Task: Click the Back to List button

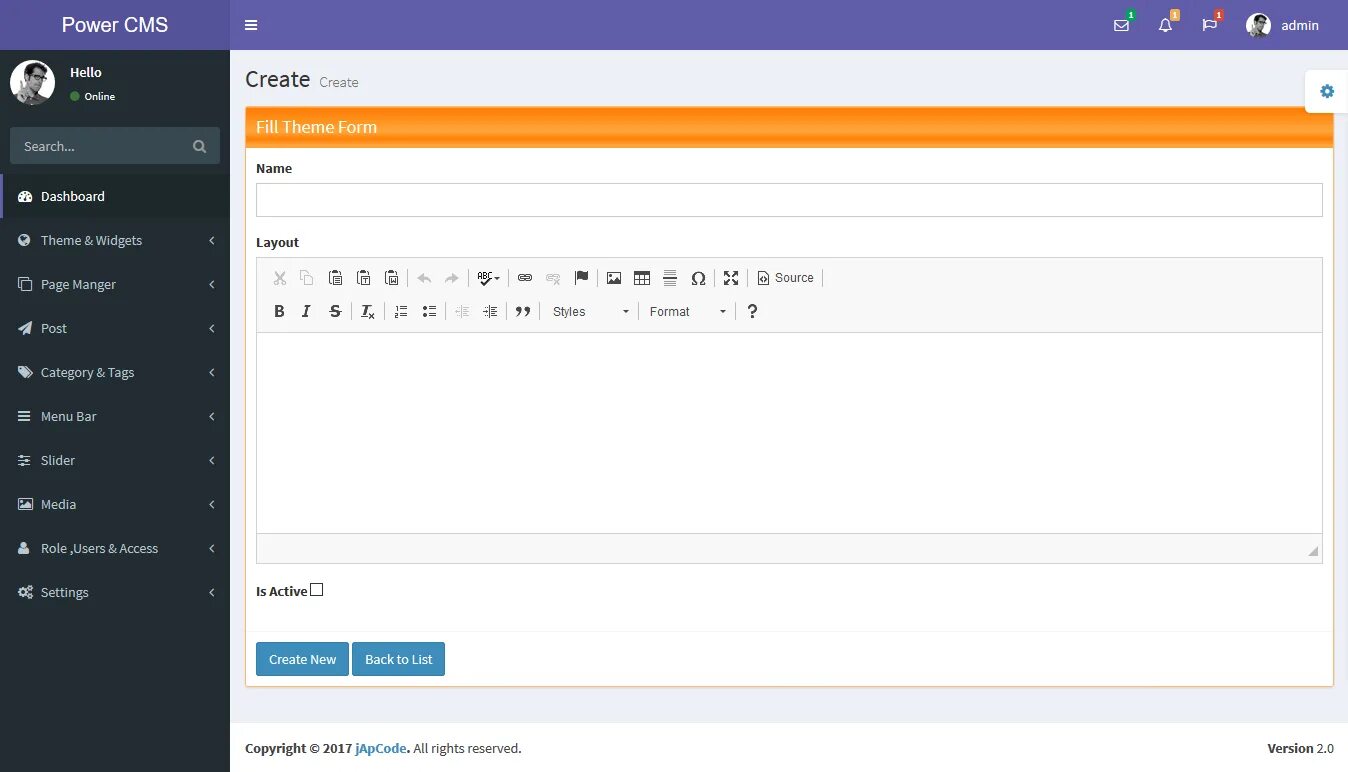Action: pyautogui.click(x=398, y=659)
